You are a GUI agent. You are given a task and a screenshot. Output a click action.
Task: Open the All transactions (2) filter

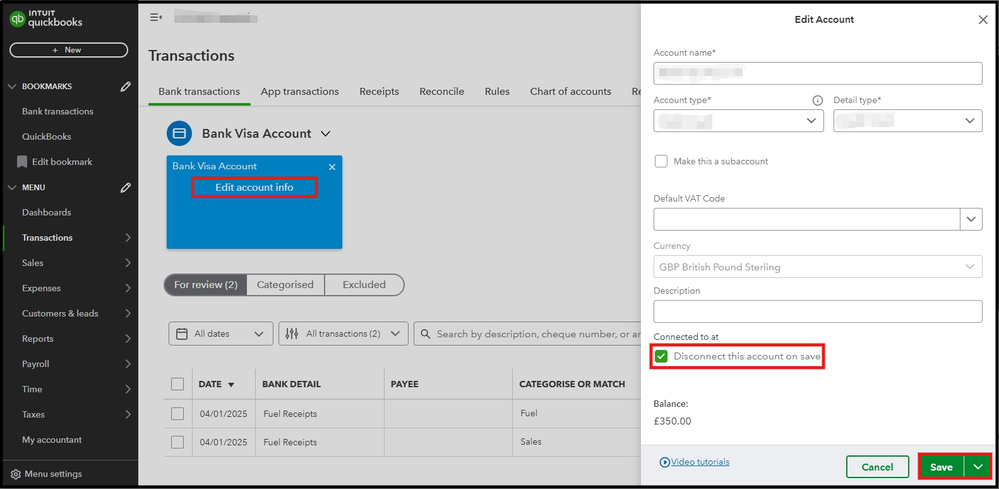(343, 334)
